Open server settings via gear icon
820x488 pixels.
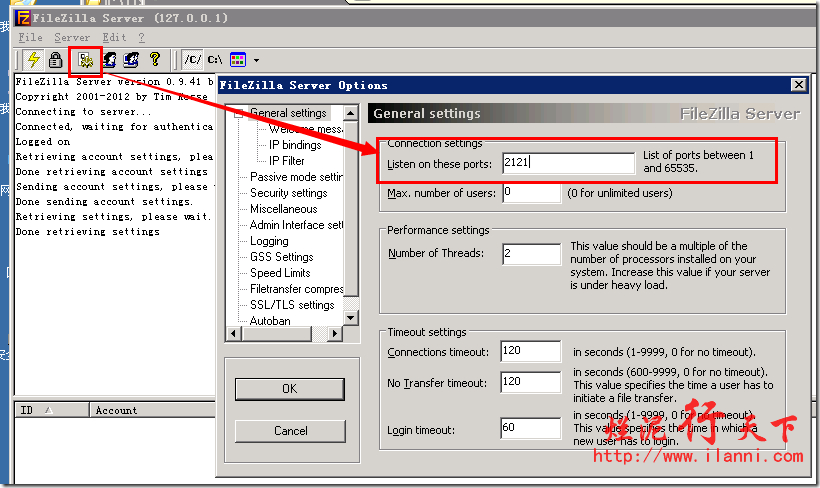coord(86,61)
